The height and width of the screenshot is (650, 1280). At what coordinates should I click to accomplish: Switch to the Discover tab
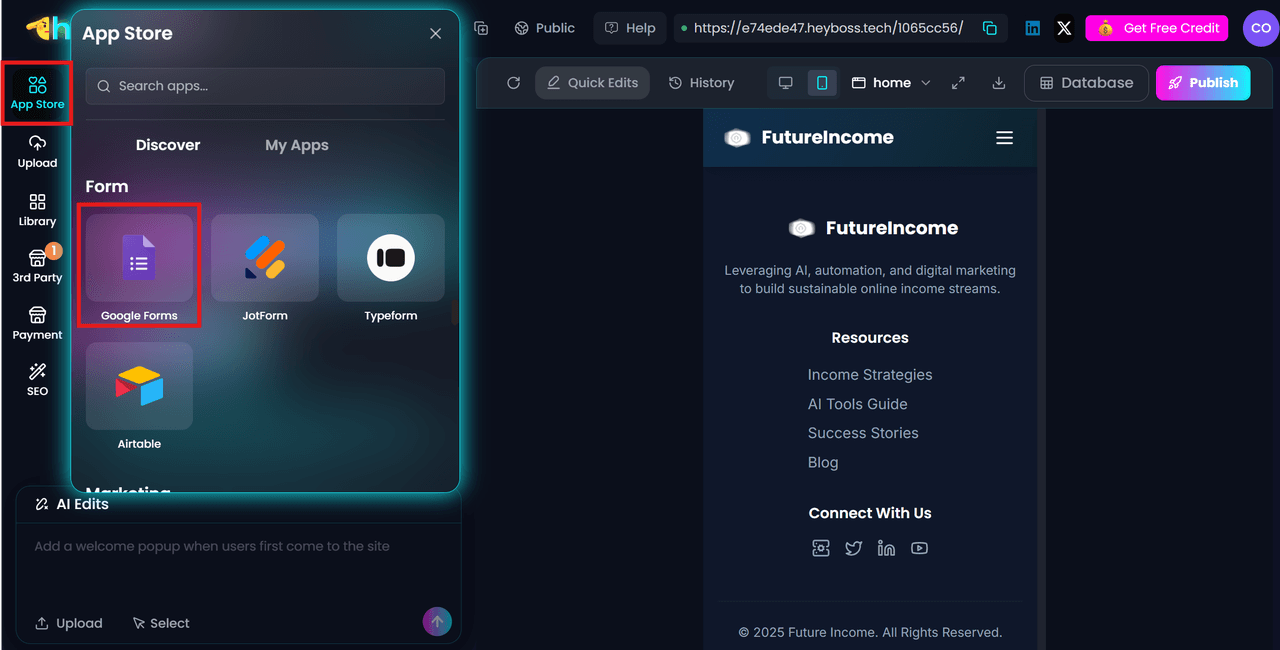(168, 145)
